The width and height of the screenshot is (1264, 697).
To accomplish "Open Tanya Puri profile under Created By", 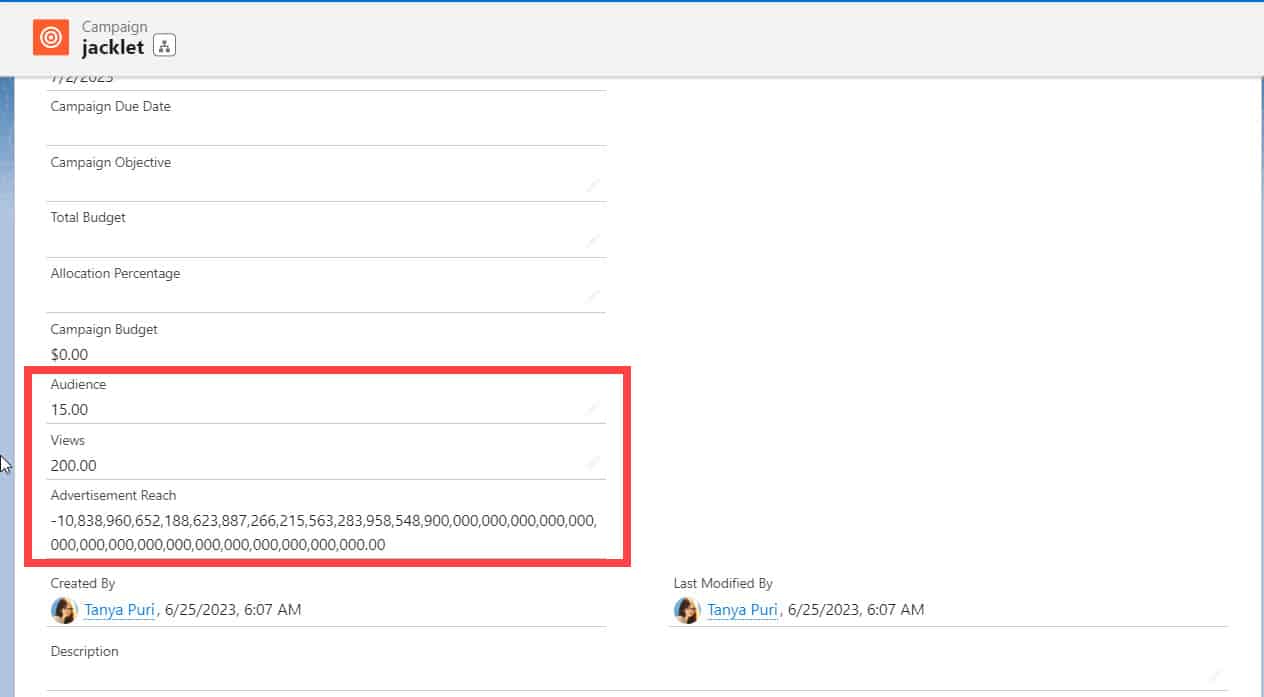I will click(x=118, y=610).
